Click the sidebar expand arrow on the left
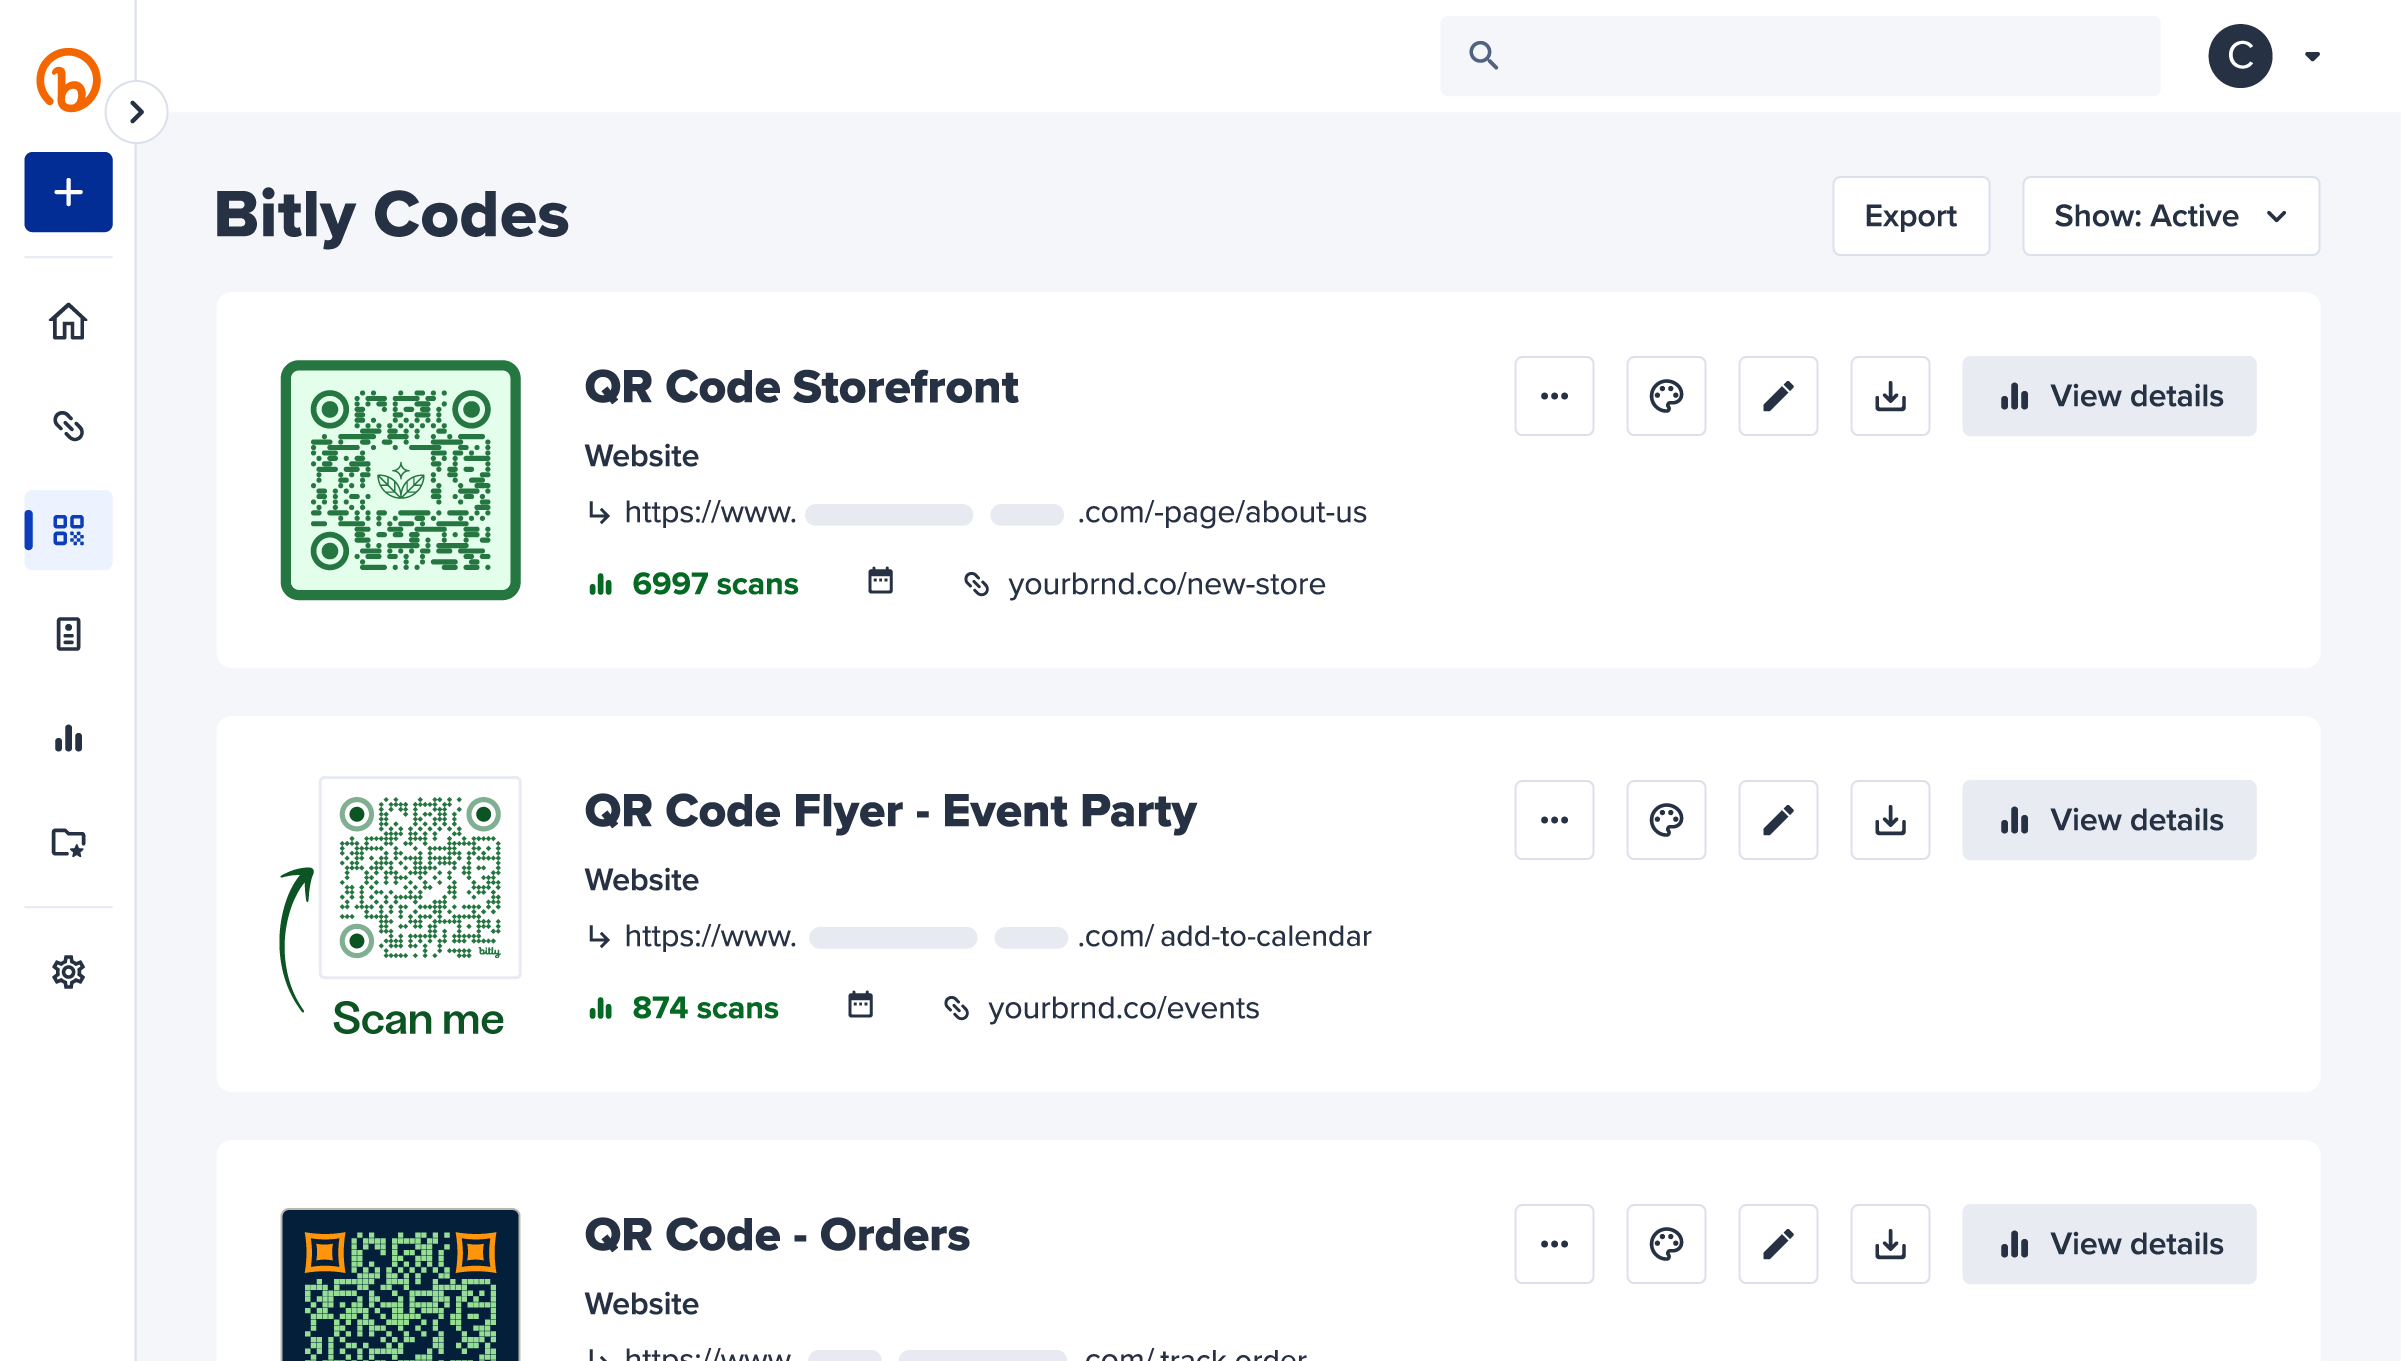The height and width of the screenshot is (1361, 2401). coord(135,112)
